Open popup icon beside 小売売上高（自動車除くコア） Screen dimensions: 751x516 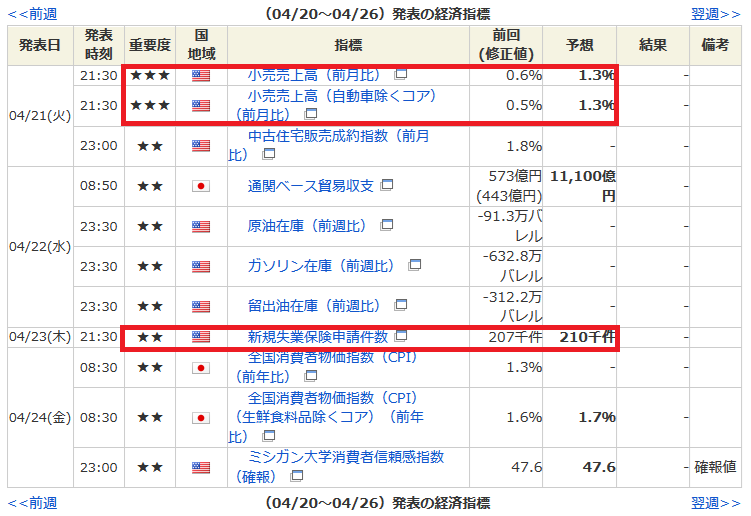point(311,114)
